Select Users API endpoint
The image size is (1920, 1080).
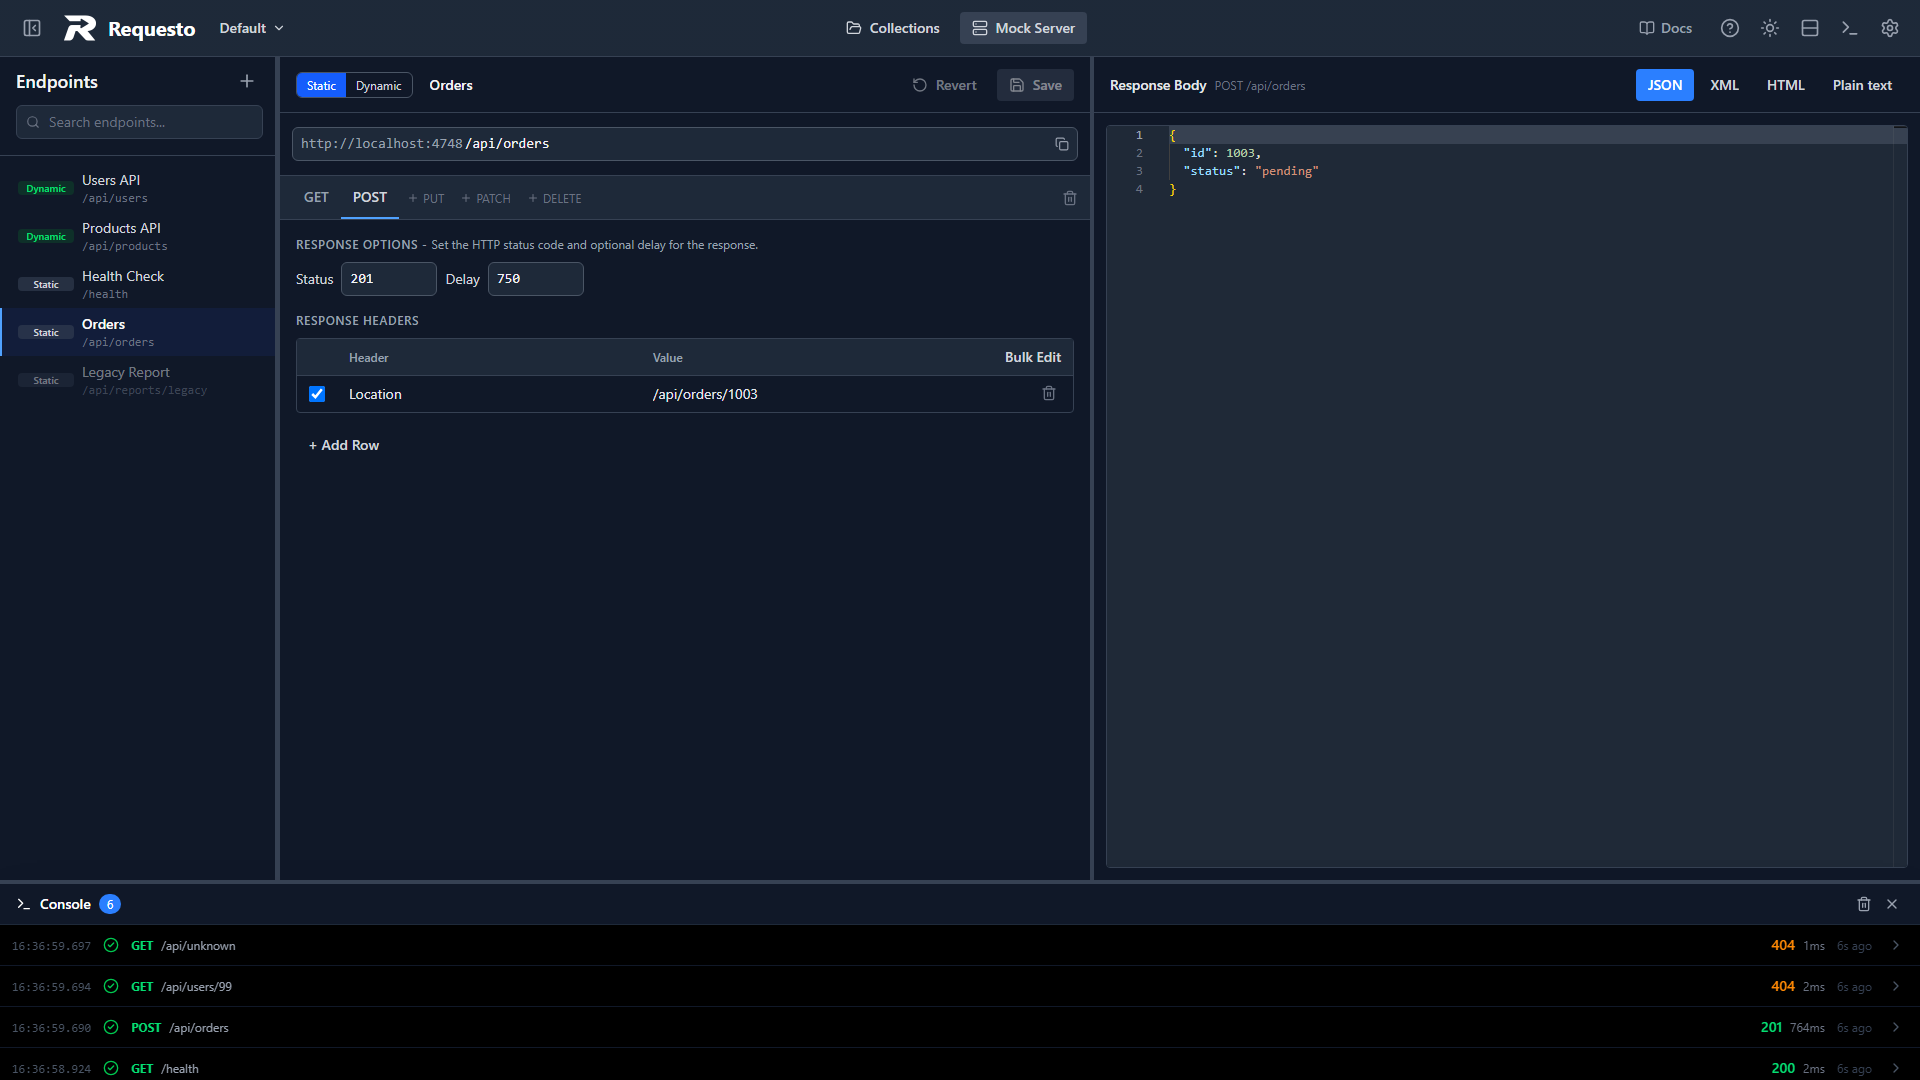(138, 188)
